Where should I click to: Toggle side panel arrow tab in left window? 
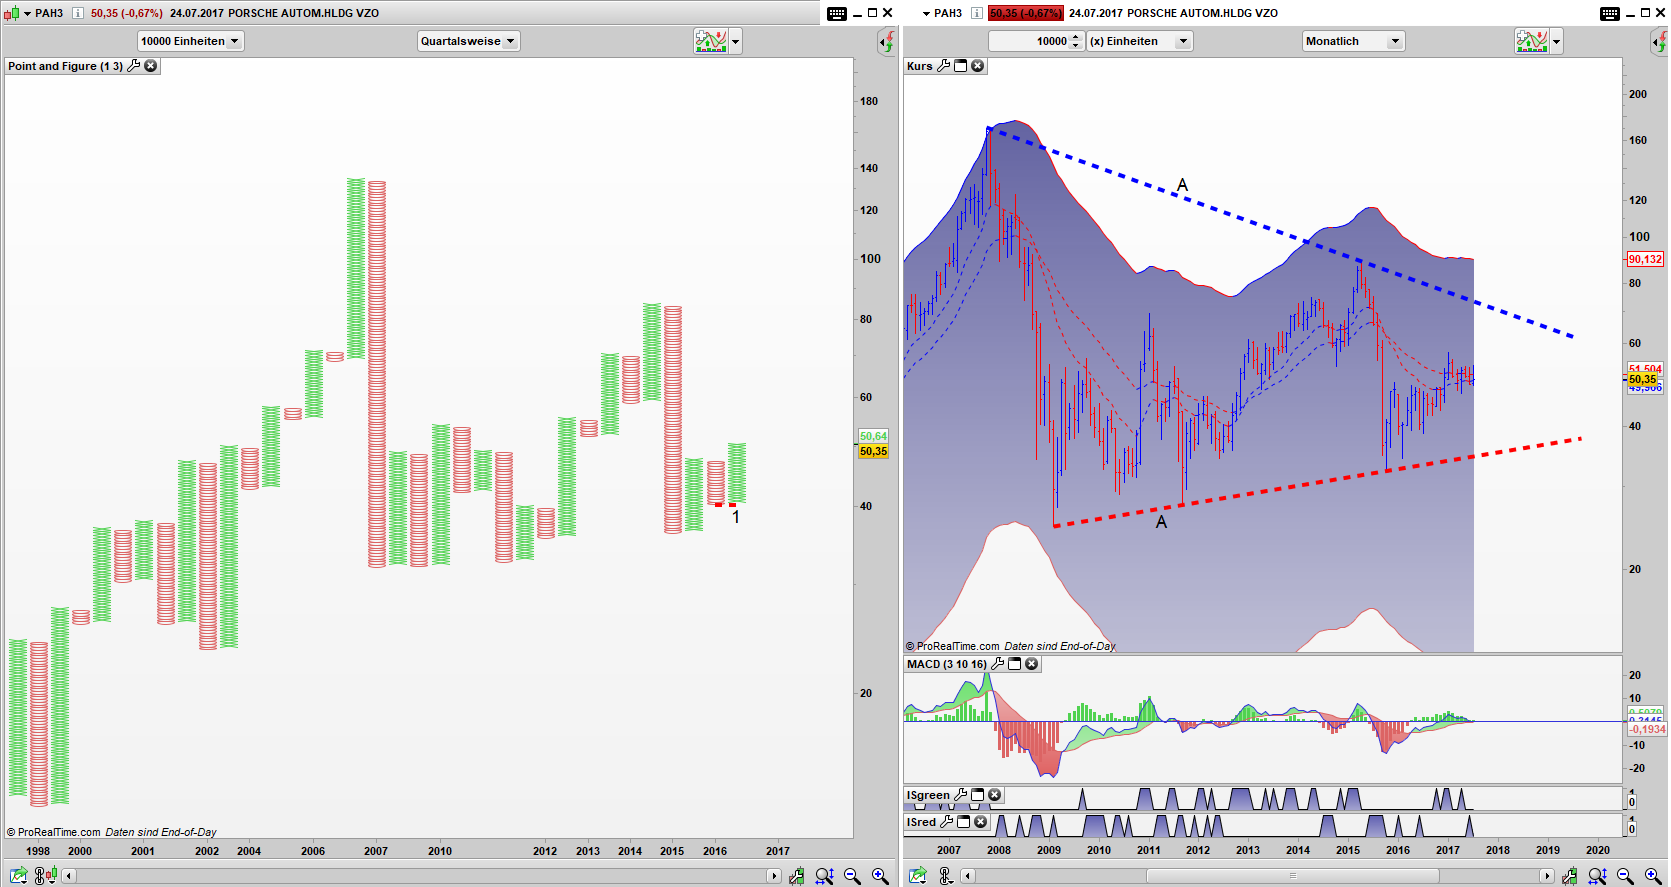[x=886, y=42]
